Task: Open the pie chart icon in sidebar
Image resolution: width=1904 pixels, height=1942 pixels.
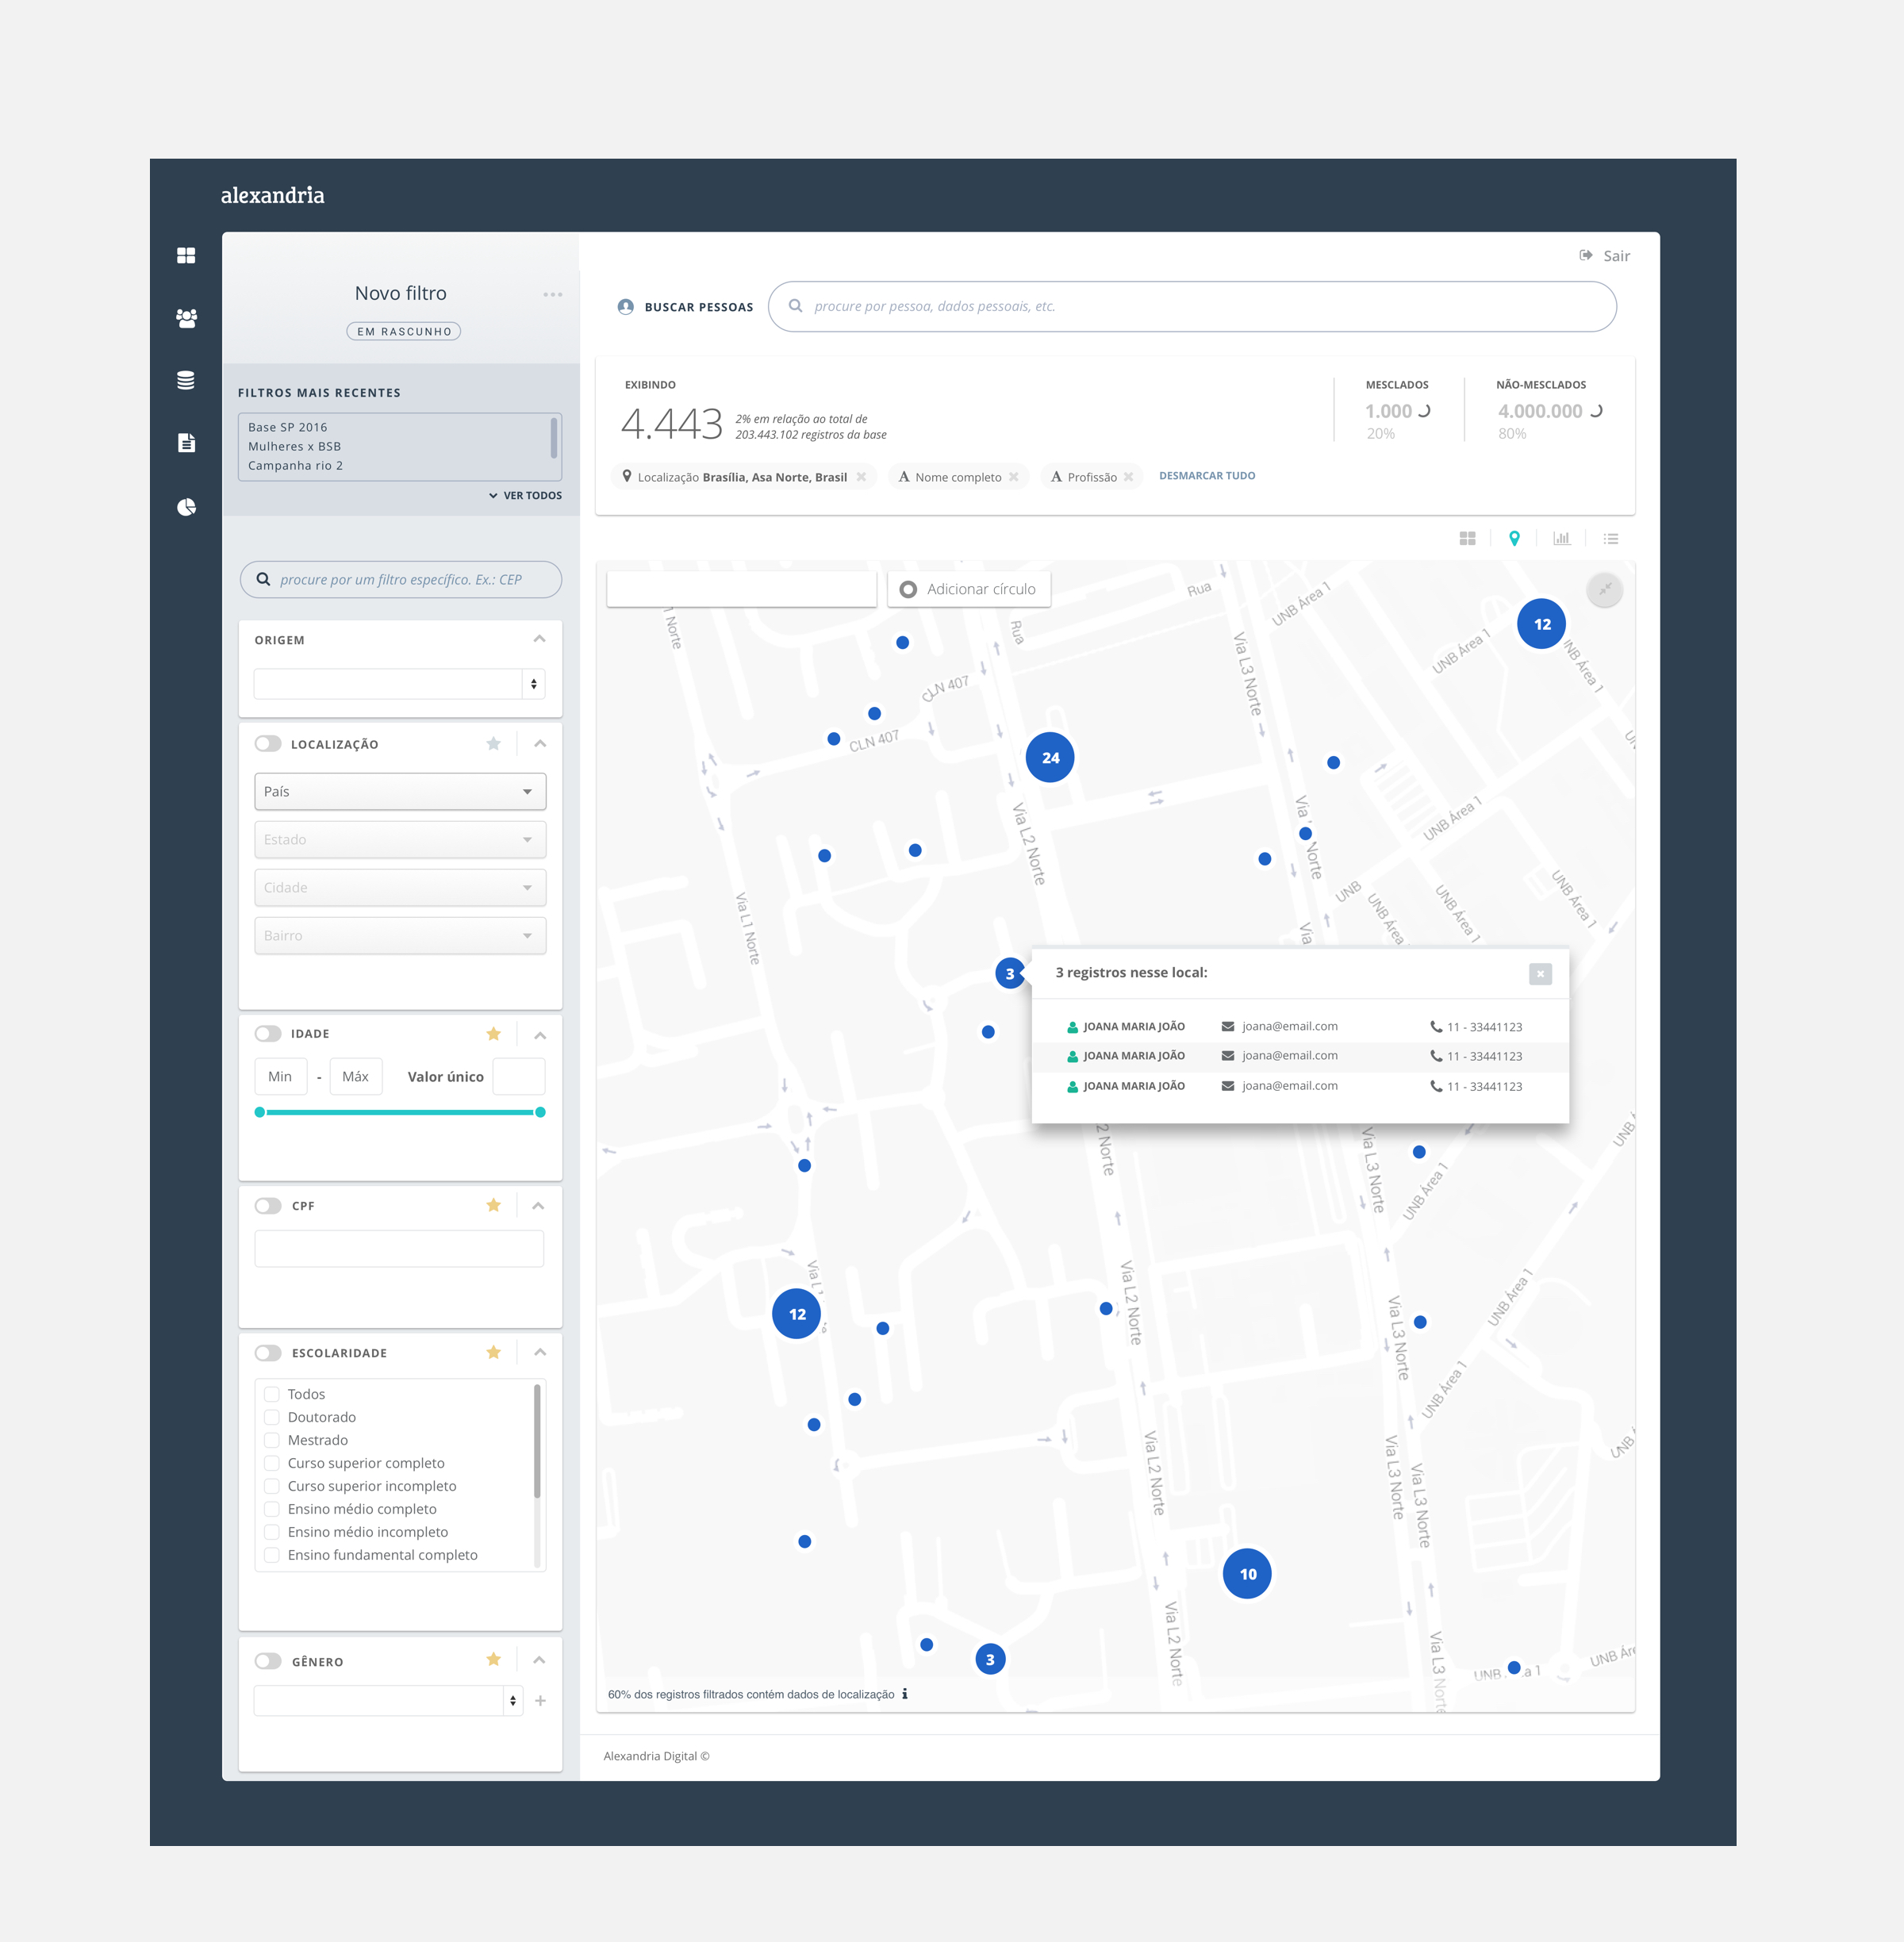Action: 186,507
